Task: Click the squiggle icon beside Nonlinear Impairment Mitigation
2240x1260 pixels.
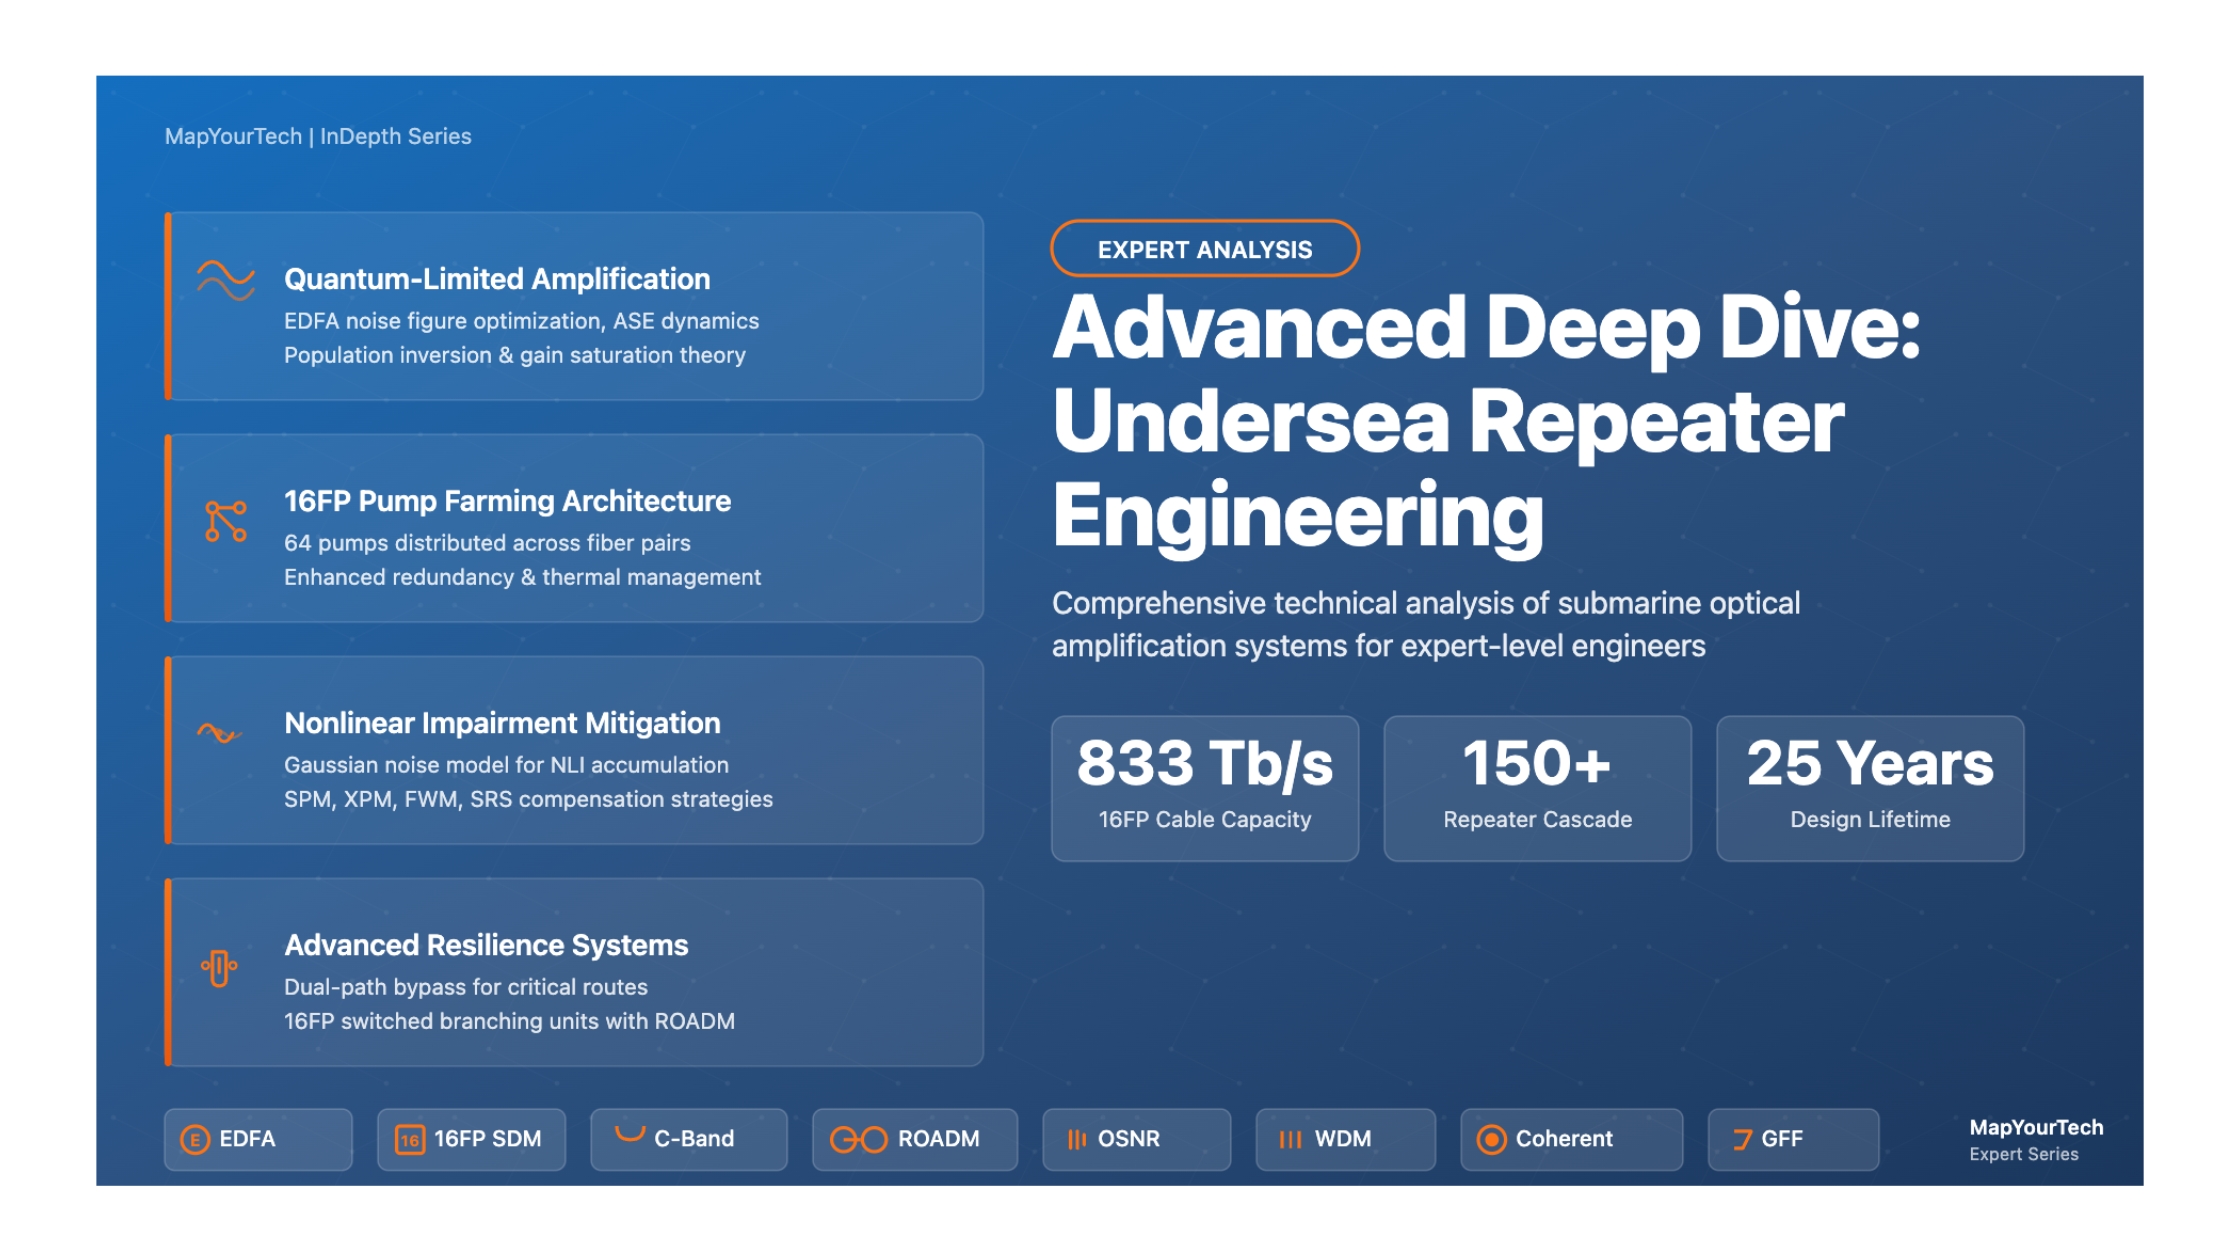Action: point(219,734)
